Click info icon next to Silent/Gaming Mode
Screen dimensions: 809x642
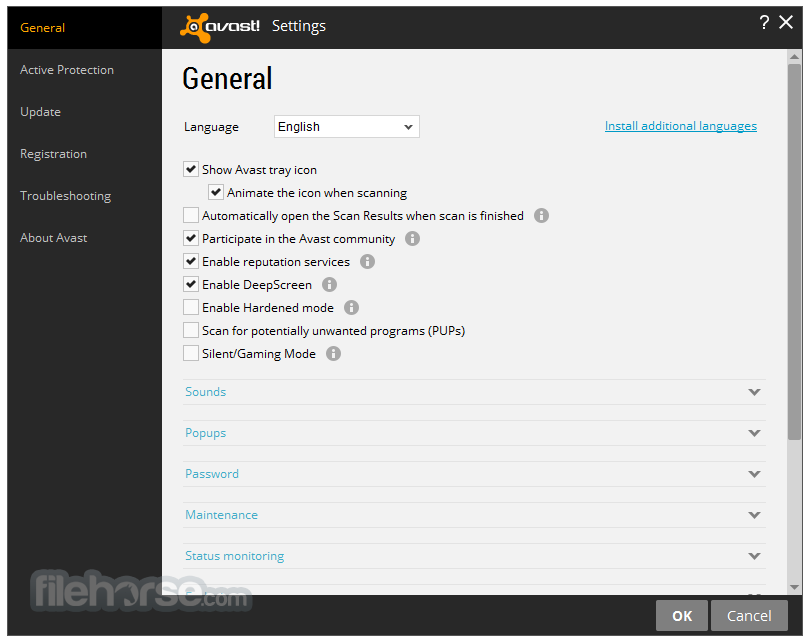[x=333, y=354]
